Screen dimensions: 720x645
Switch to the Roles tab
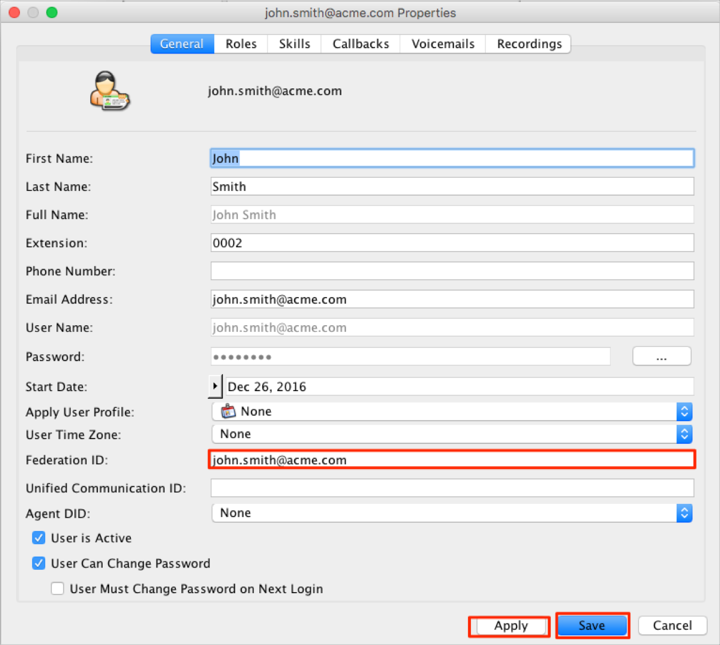[241, 44]
